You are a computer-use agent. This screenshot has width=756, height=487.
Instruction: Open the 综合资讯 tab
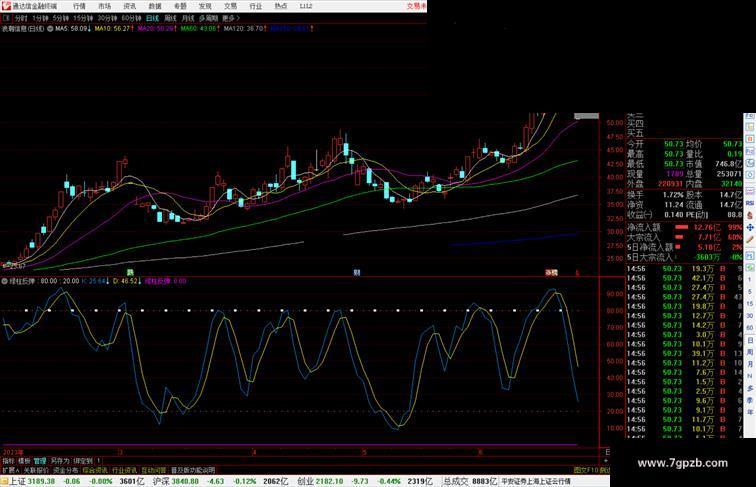coord(95,470)
